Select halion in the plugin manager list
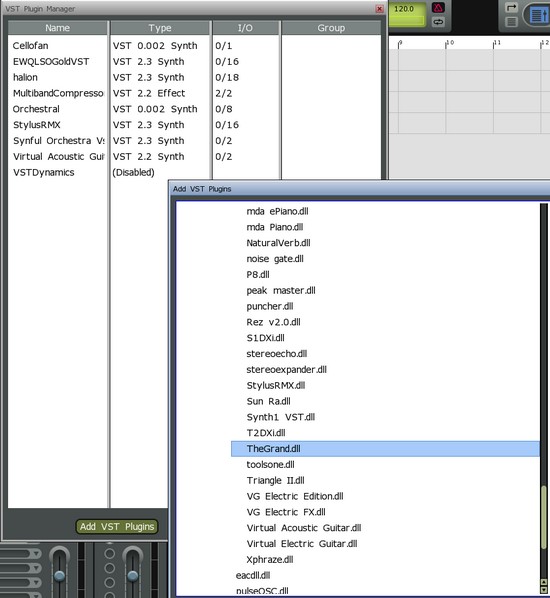 coord(25,77)
